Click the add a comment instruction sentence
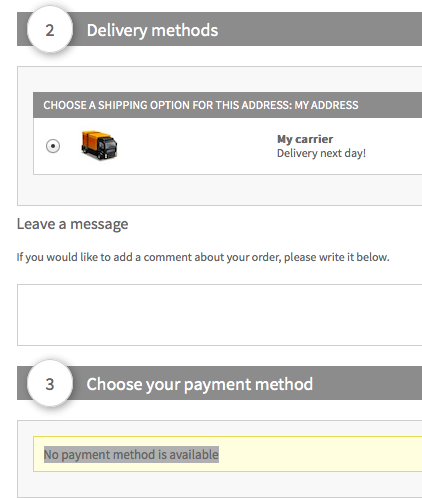Viewport: 422px width, 498px height. click(x=203, y=257)
